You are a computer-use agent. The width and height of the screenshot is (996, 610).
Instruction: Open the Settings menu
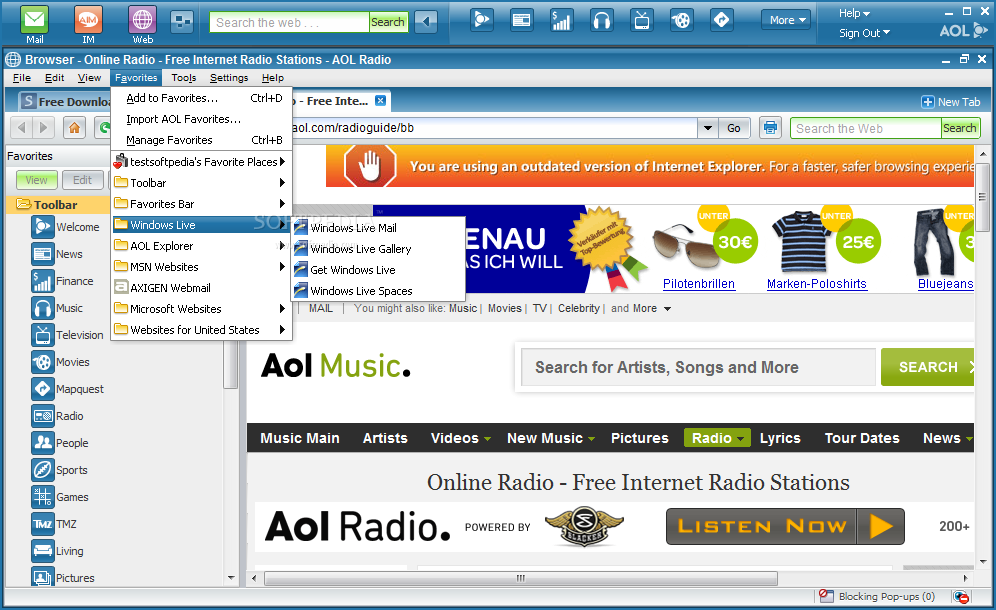(229, 78)
